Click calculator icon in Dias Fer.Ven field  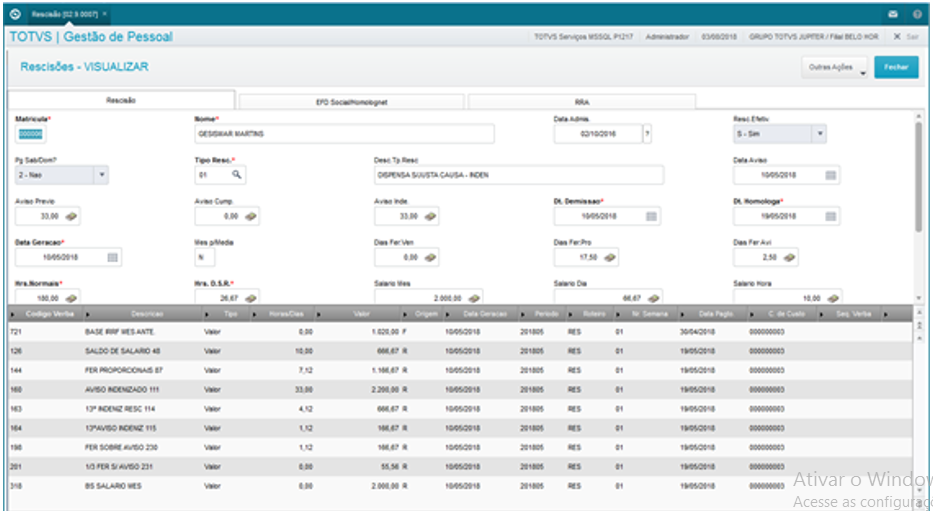pyautogui.click(x=431, y=258)
